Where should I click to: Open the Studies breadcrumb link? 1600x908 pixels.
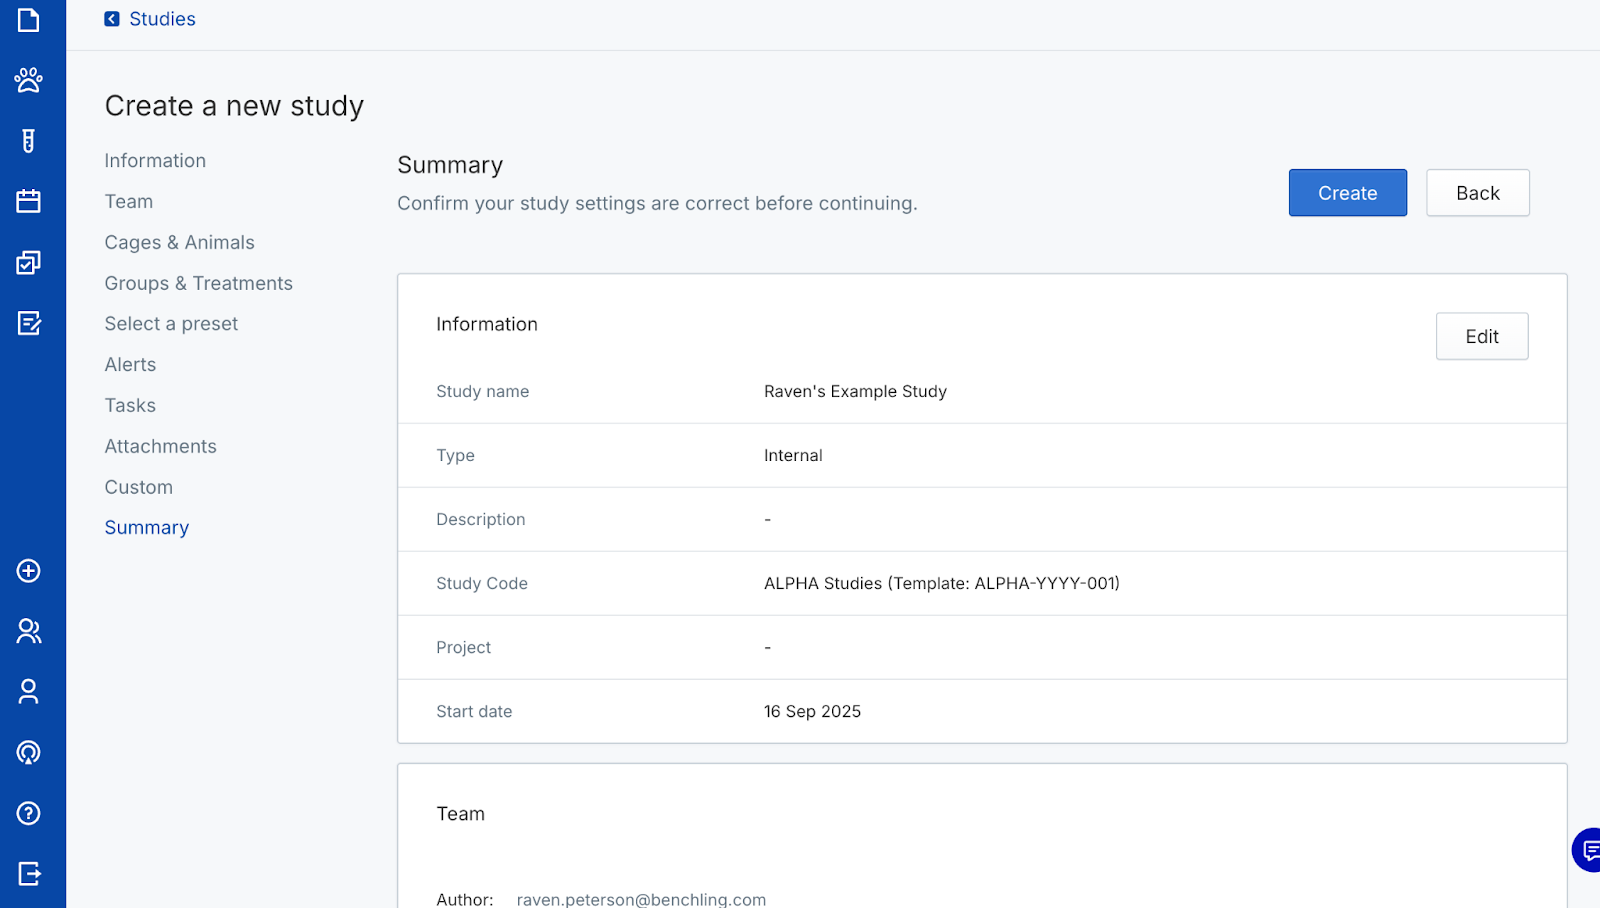162,19
